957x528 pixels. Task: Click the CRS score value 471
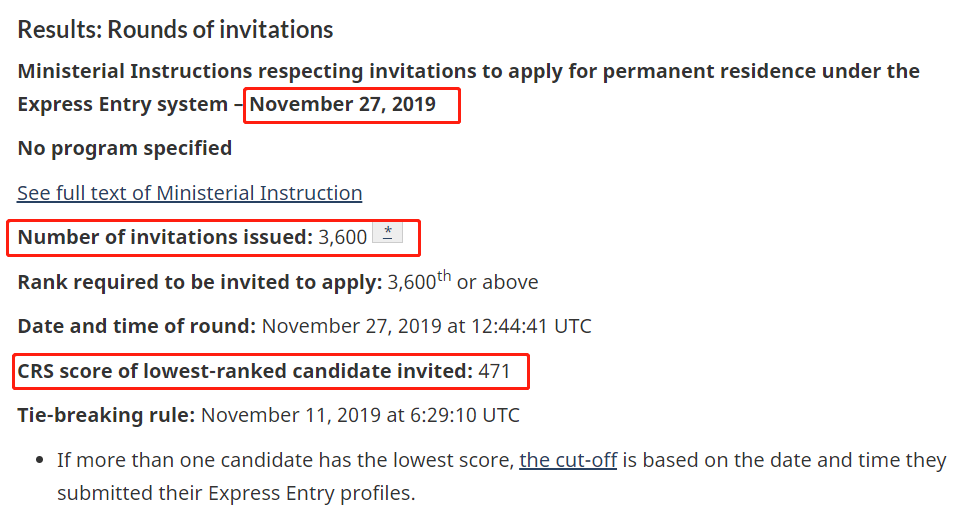pyautogui.click(x=494, y=371)
